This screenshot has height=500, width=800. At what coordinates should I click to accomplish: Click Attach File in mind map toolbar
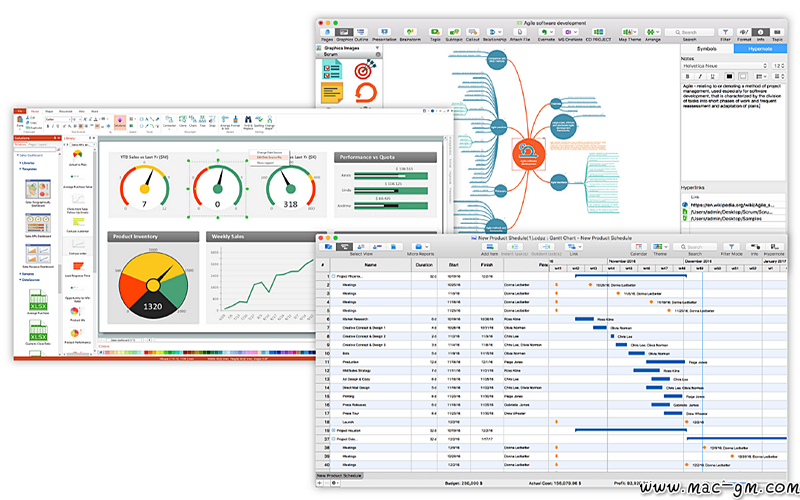(x=520, y=32)
